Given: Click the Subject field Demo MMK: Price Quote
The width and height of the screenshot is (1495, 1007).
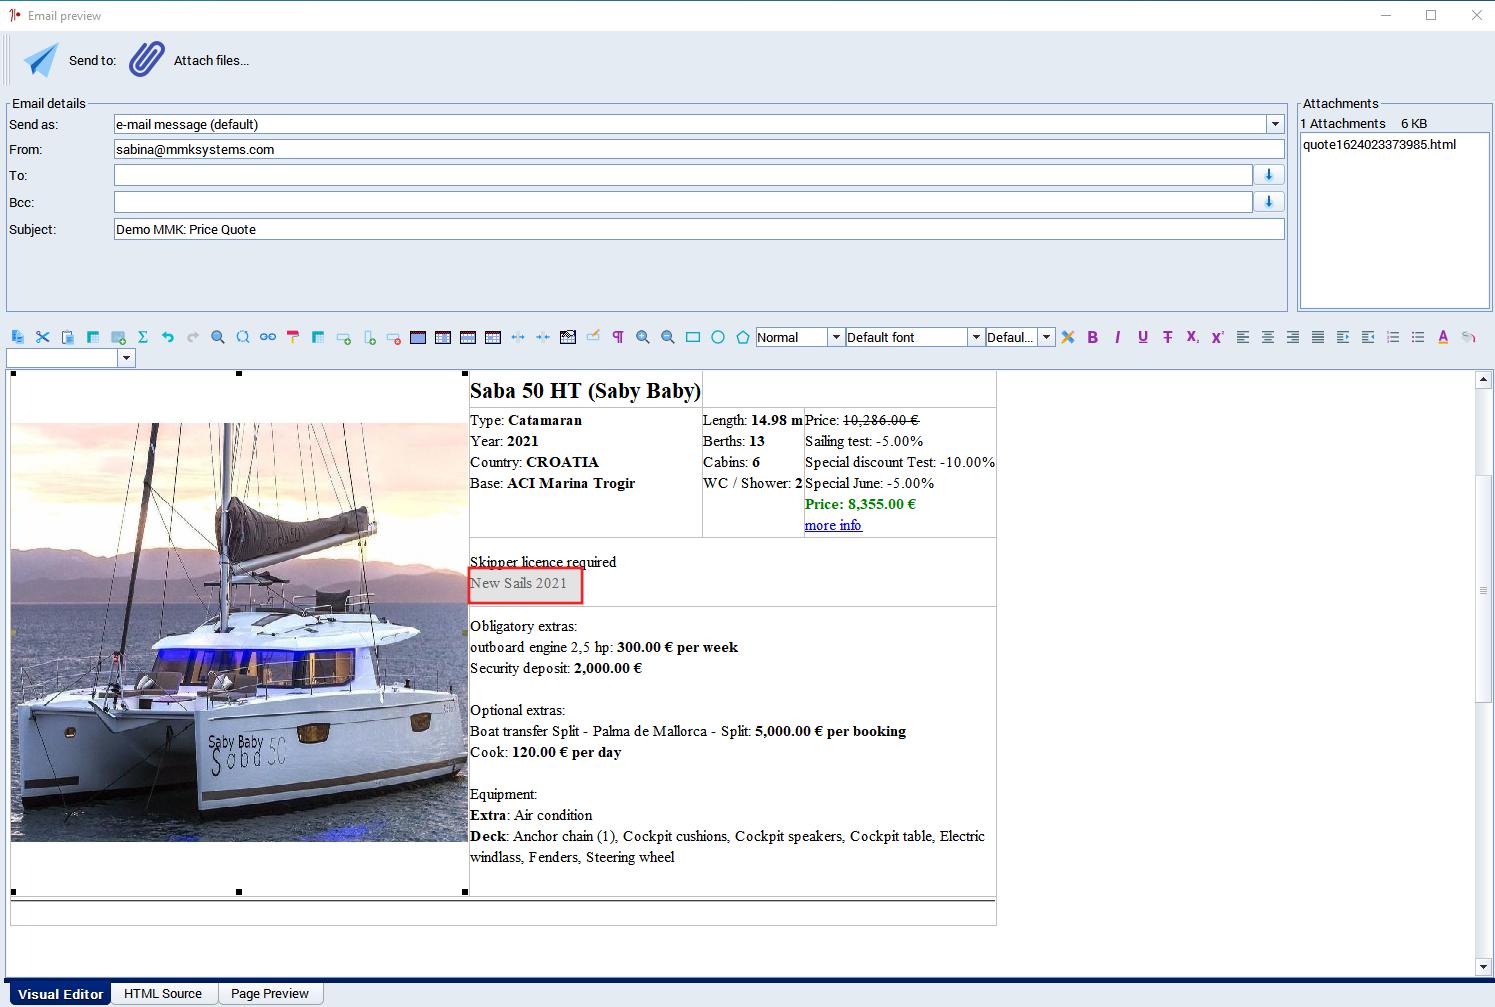Looking at the screenshot, I should (699, 229).
